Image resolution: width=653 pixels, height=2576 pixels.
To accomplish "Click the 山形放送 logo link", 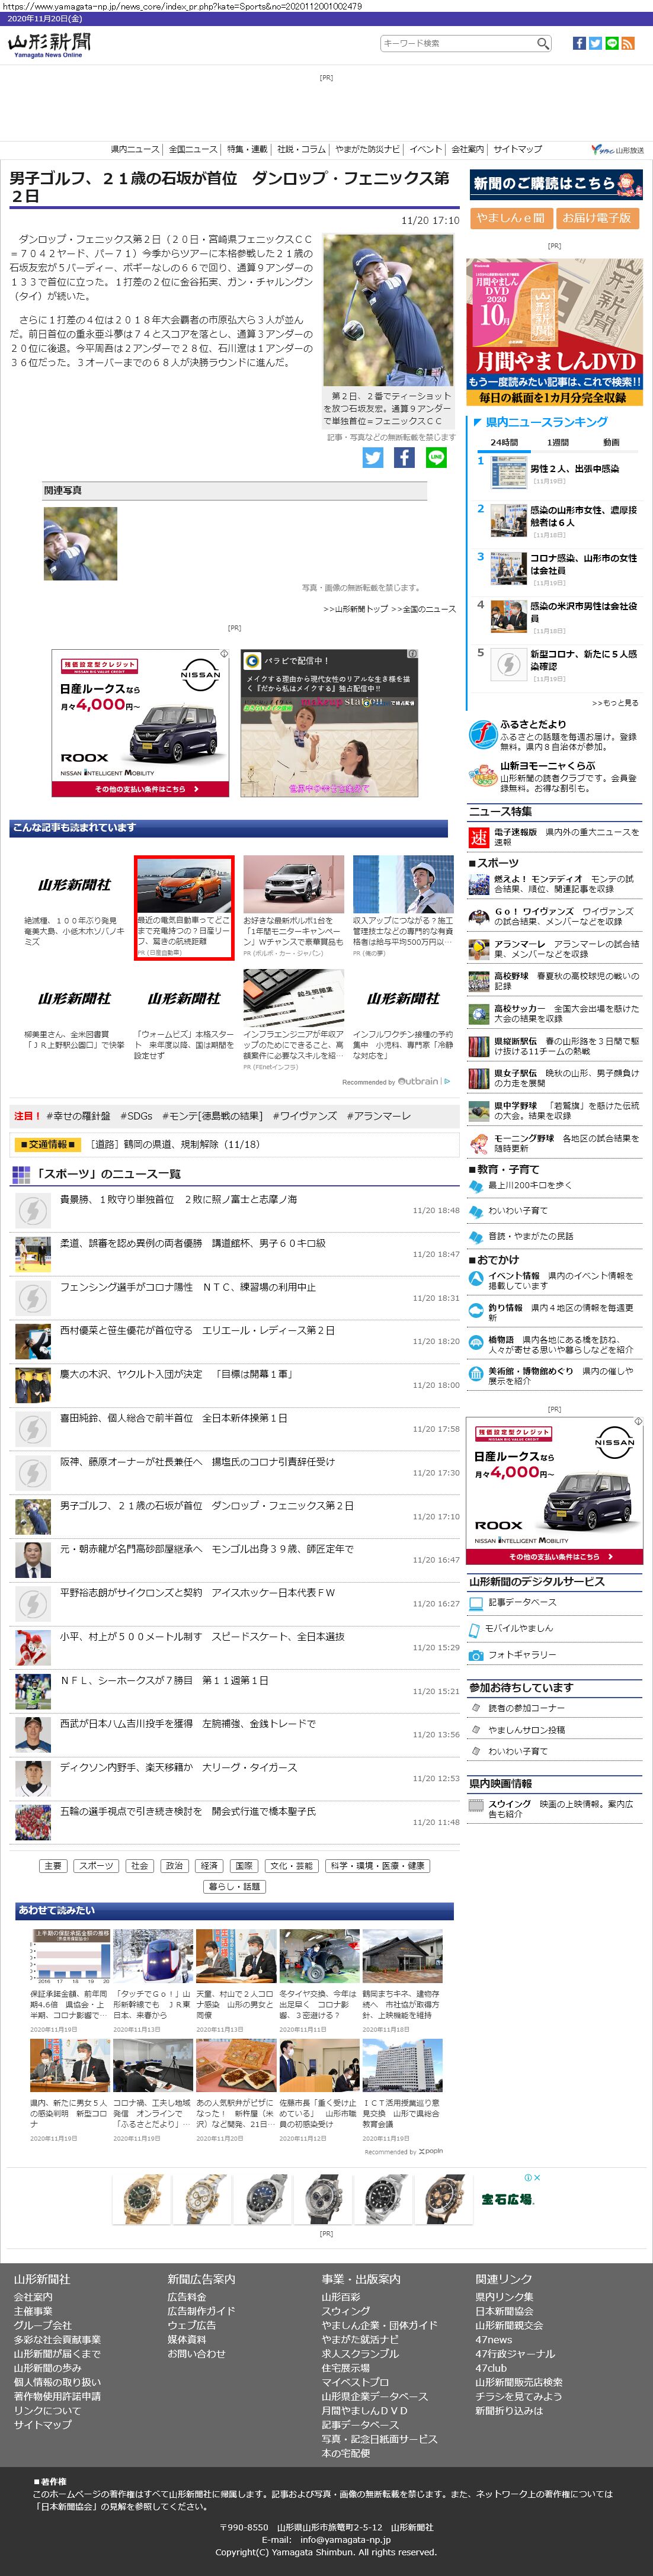I will coord(618,149).
